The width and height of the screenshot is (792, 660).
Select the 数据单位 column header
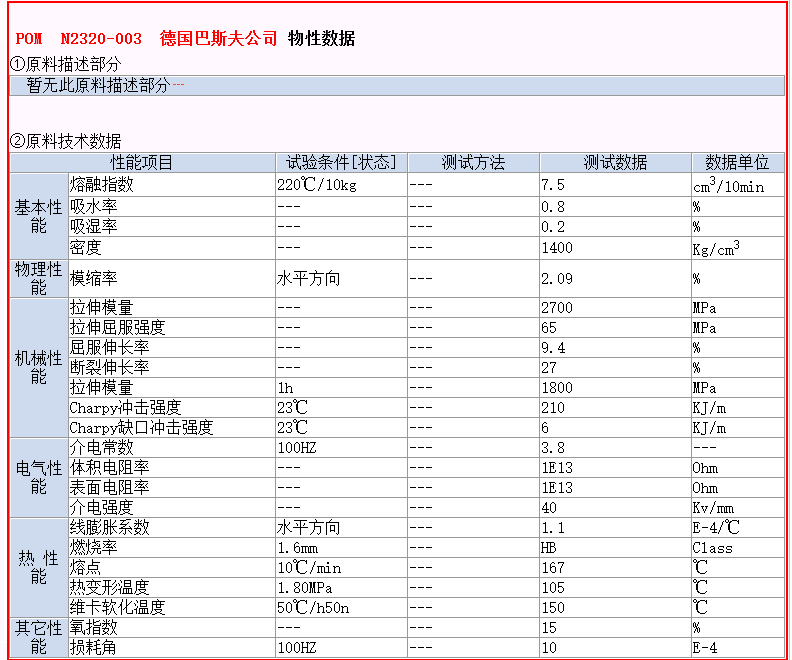tap(737, 163)
